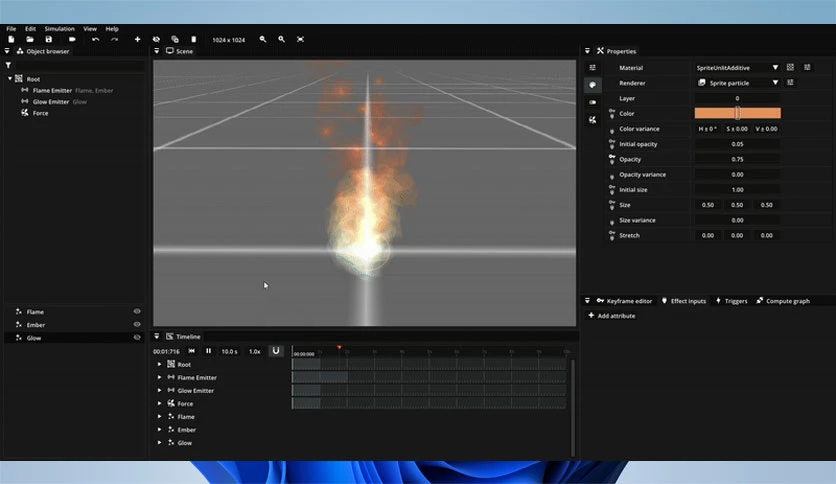The width and height of the screenshot is (836, 484).
Task: Click the Undo arrow in toolbar
Action: tap(95, 39)
